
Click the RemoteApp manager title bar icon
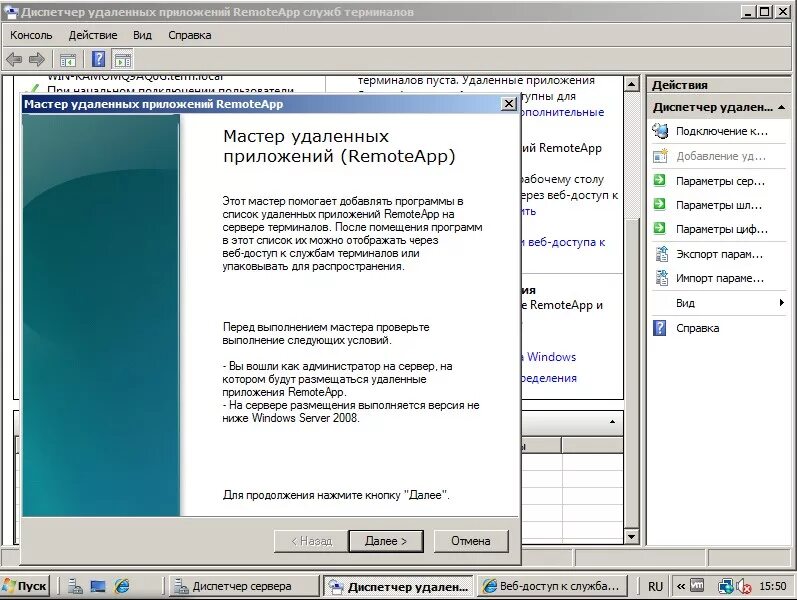11,11
